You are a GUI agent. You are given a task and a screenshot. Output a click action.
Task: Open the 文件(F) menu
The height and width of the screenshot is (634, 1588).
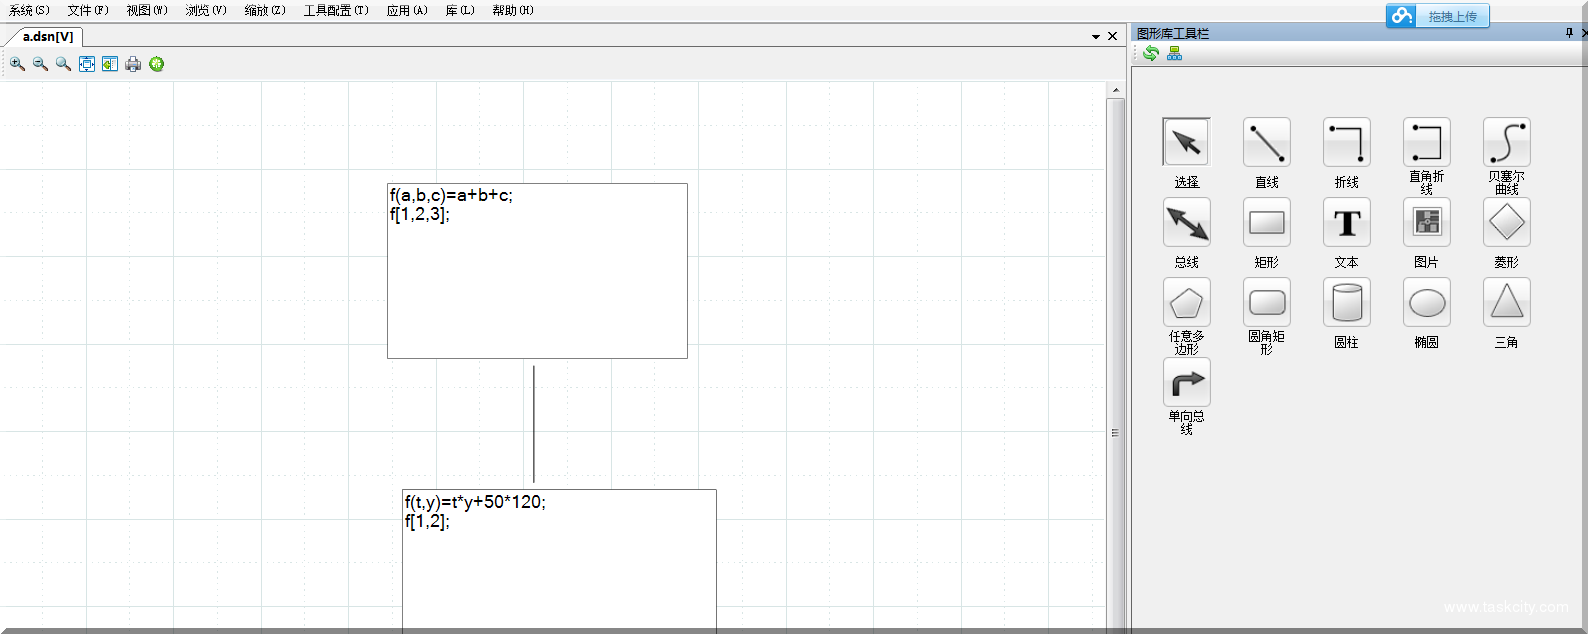88,10
